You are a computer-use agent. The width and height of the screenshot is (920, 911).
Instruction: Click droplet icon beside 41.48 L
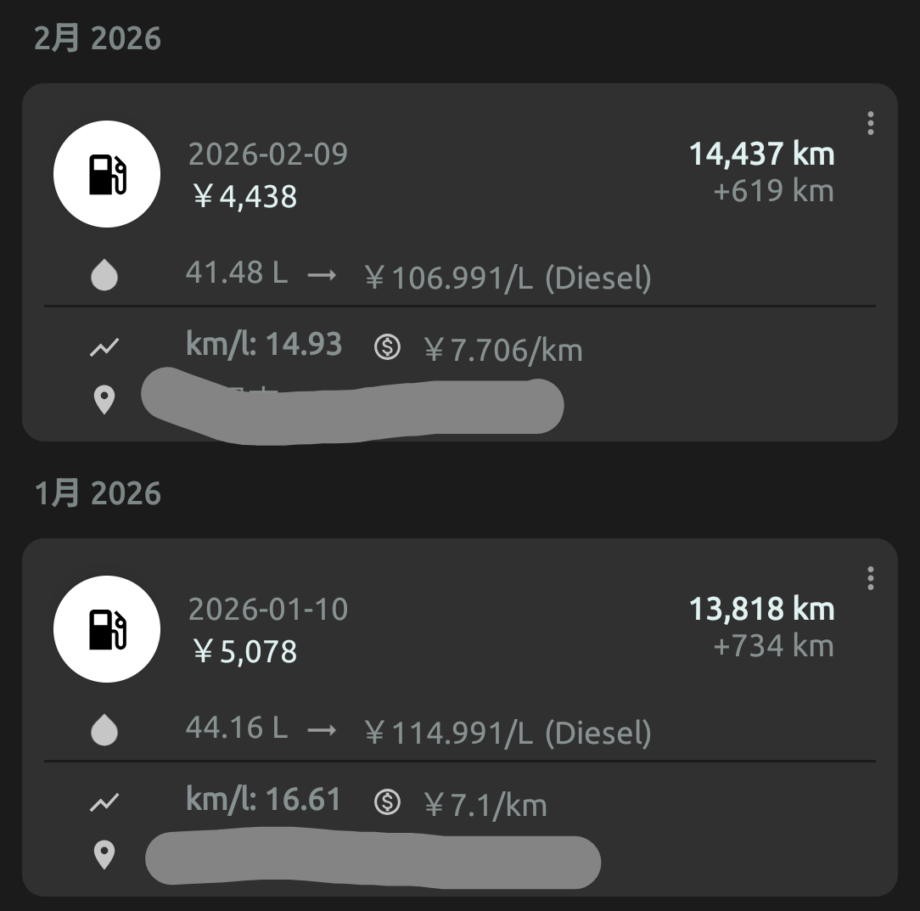click(x=104, y=276)
